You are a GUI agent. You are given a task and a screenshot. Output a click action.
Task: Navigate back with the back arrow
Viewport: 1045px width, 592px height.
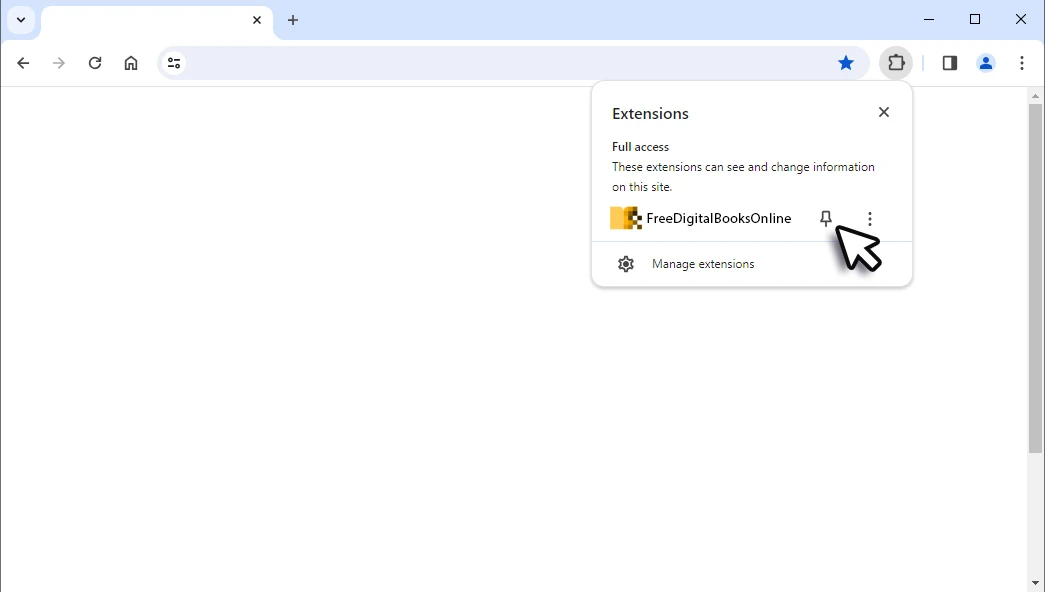coord(23,62)
